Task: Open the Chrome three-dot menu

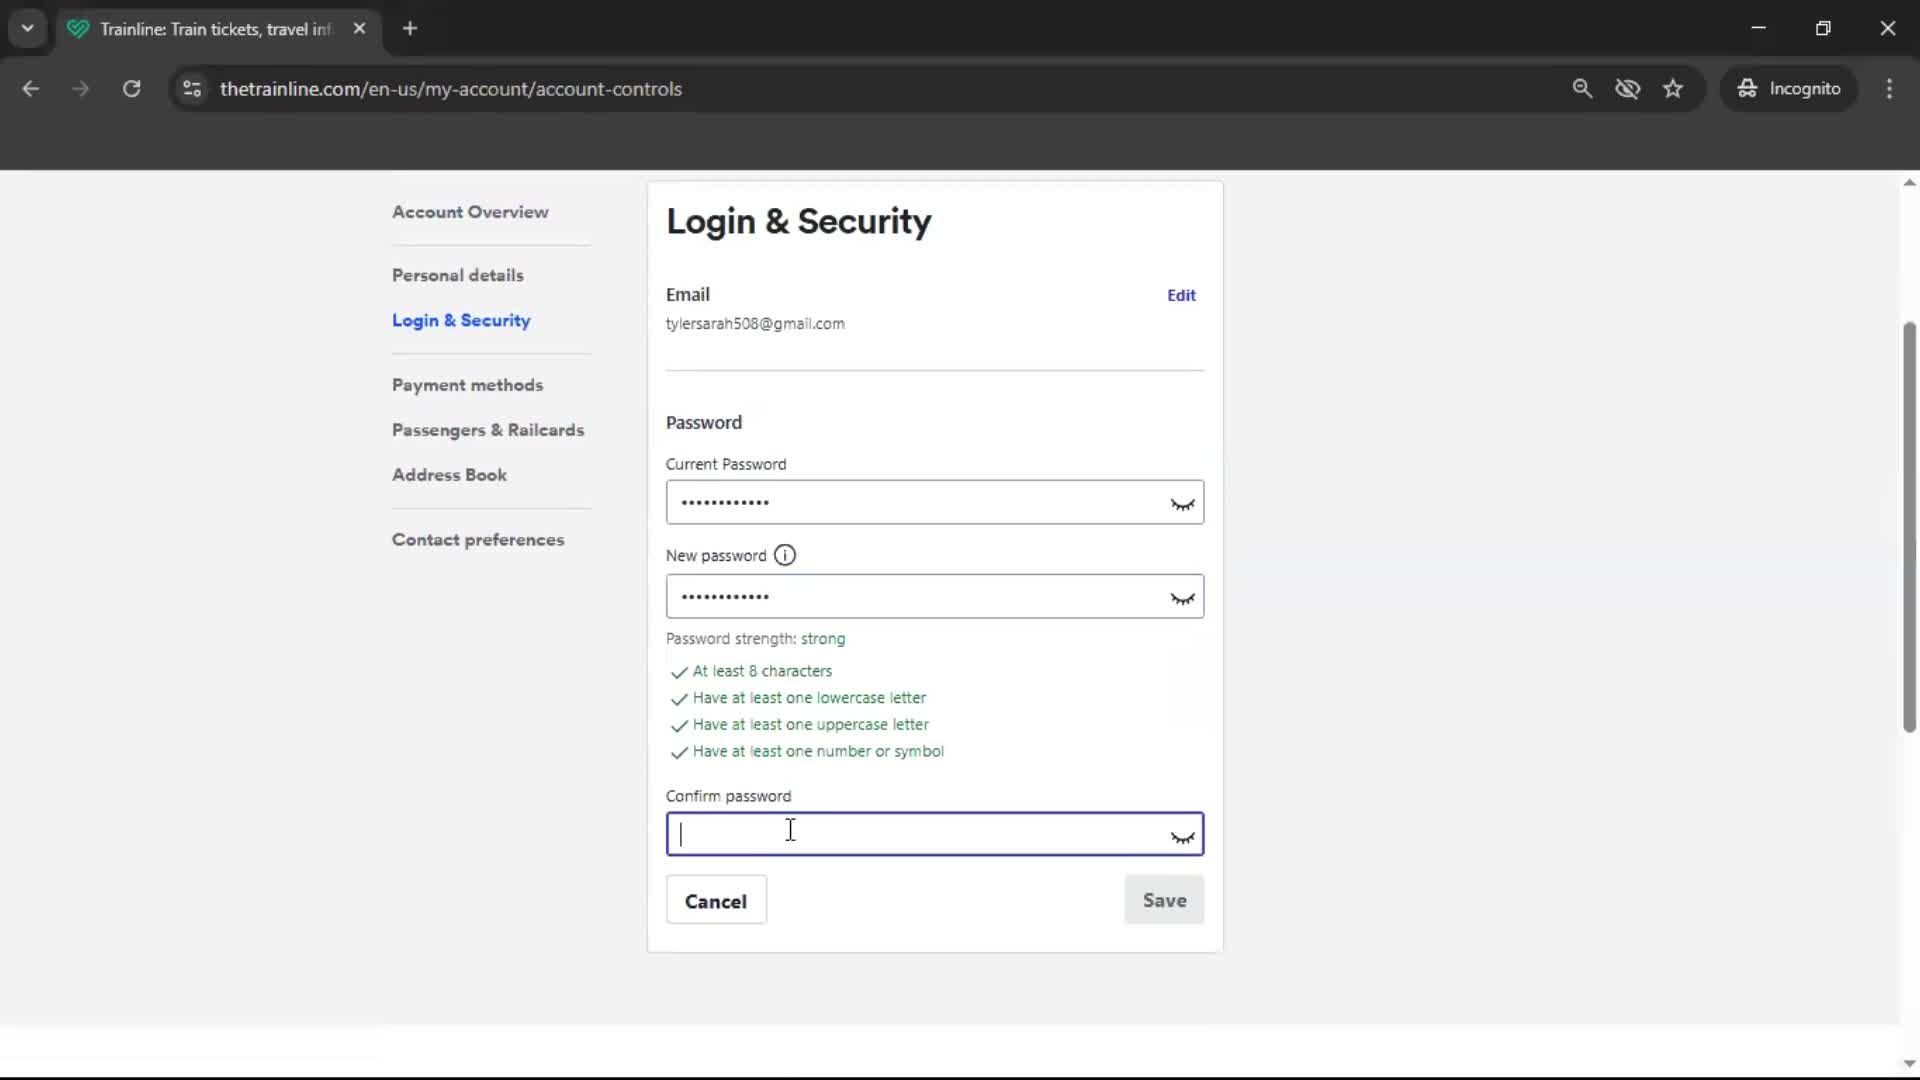Action: tap(1889, 88)
